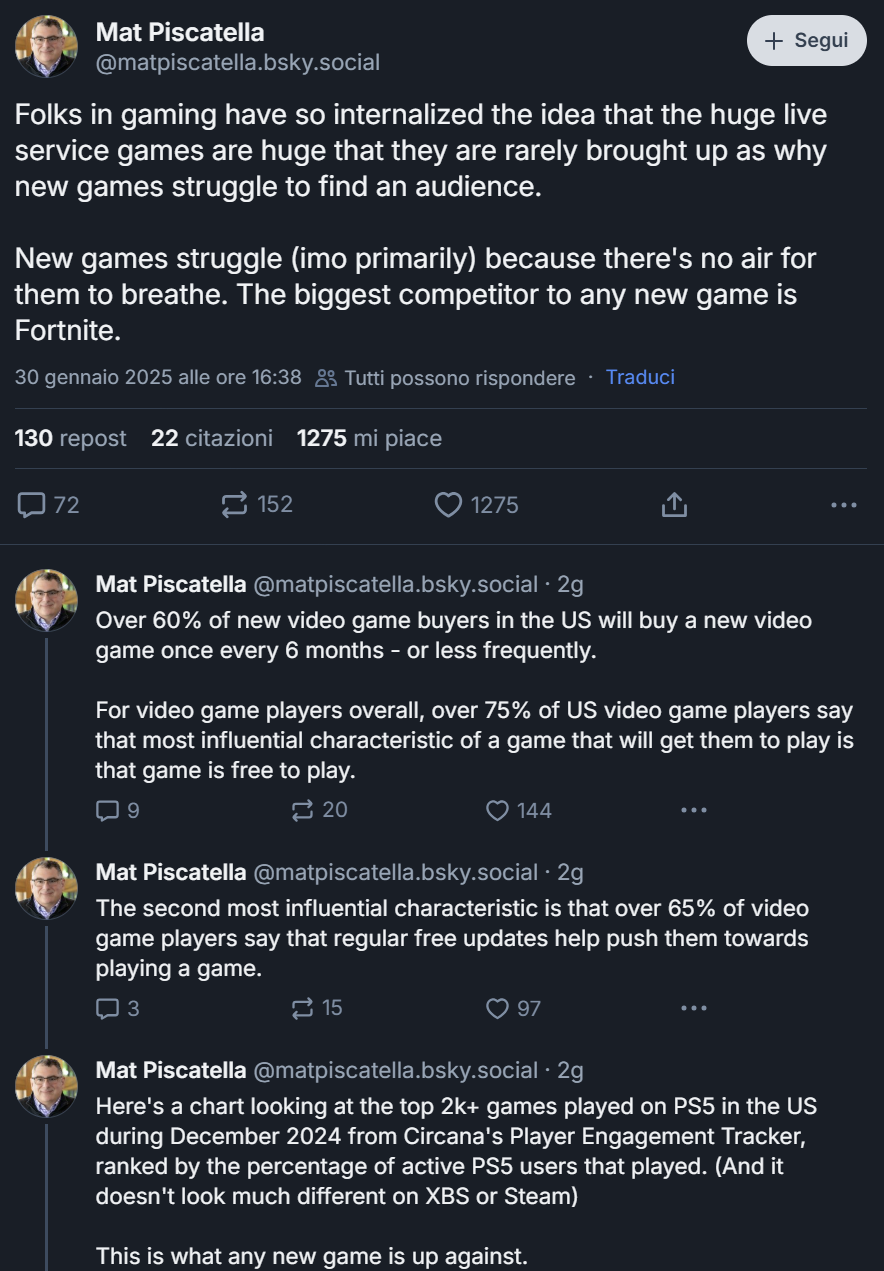Click the Tutti possono rispondere people icon
The height and width of the screenshot is (1271, 884).
(326, 378)
